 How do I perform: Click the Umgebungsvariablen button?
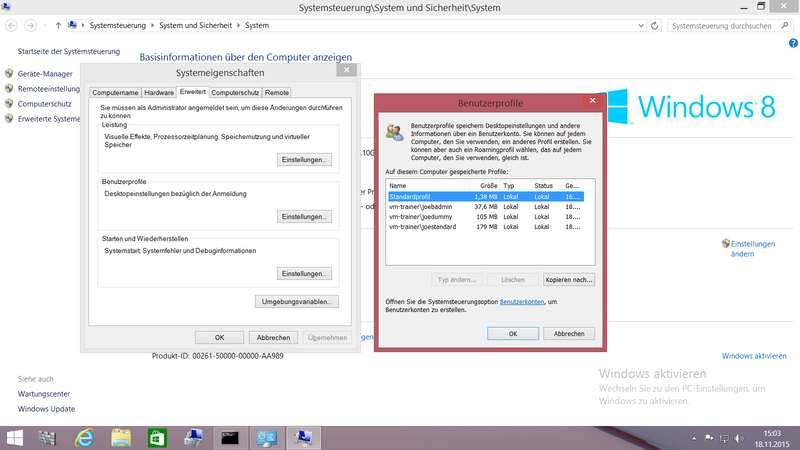(296, 302)
